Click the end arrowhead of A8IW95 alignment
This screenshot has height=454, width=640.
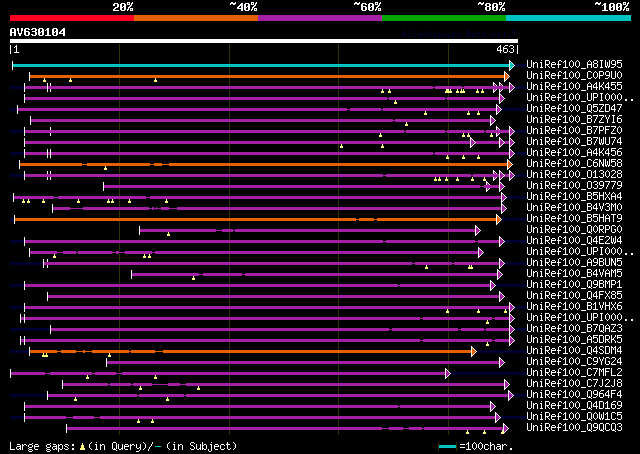pyautogui.click(x=512, y=65)
